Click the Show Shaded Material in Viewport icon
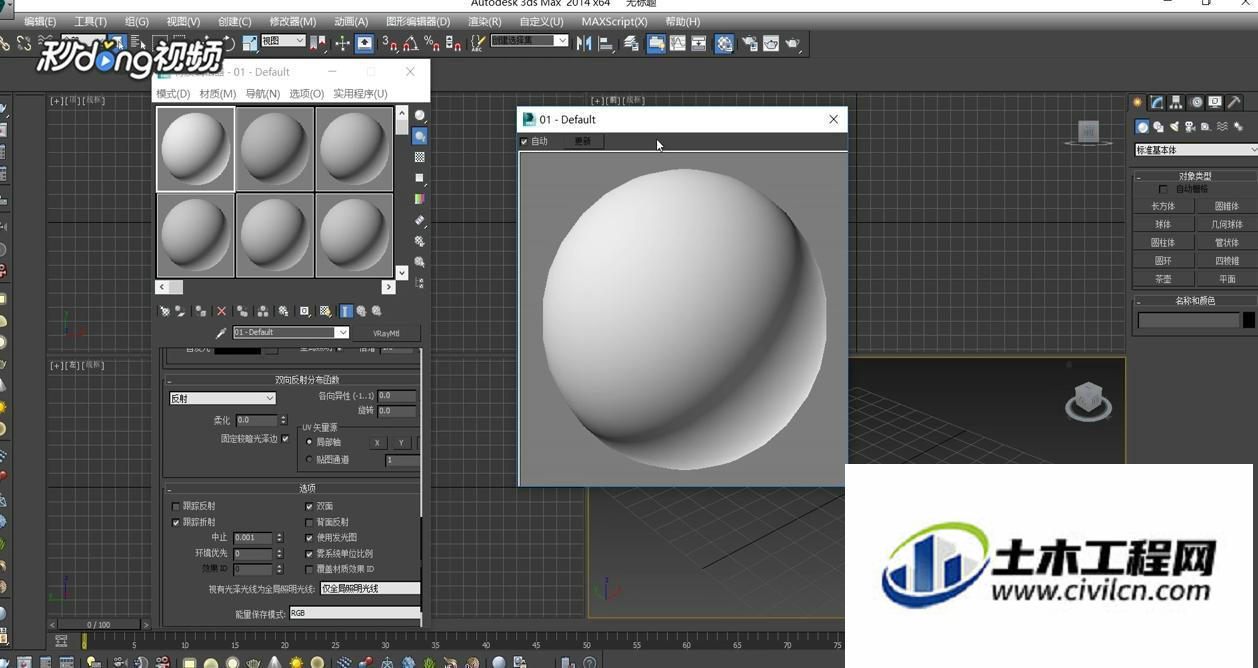 click(326, 311)
